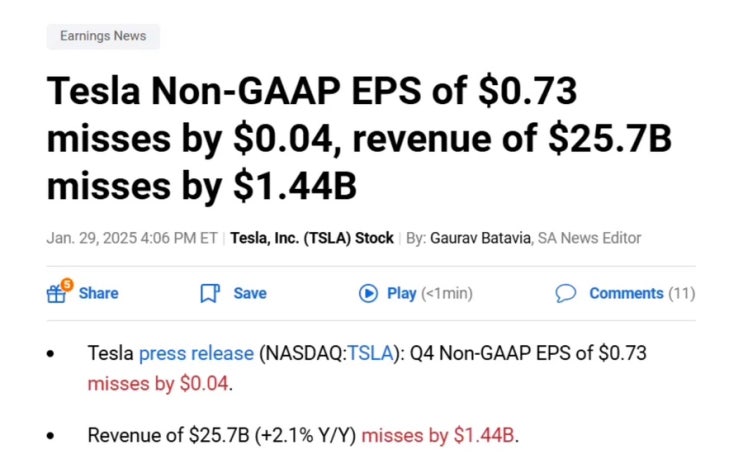Click the speech bubble Comments icon
Viewport: 743px width, 459px height.
pos(566,293)
